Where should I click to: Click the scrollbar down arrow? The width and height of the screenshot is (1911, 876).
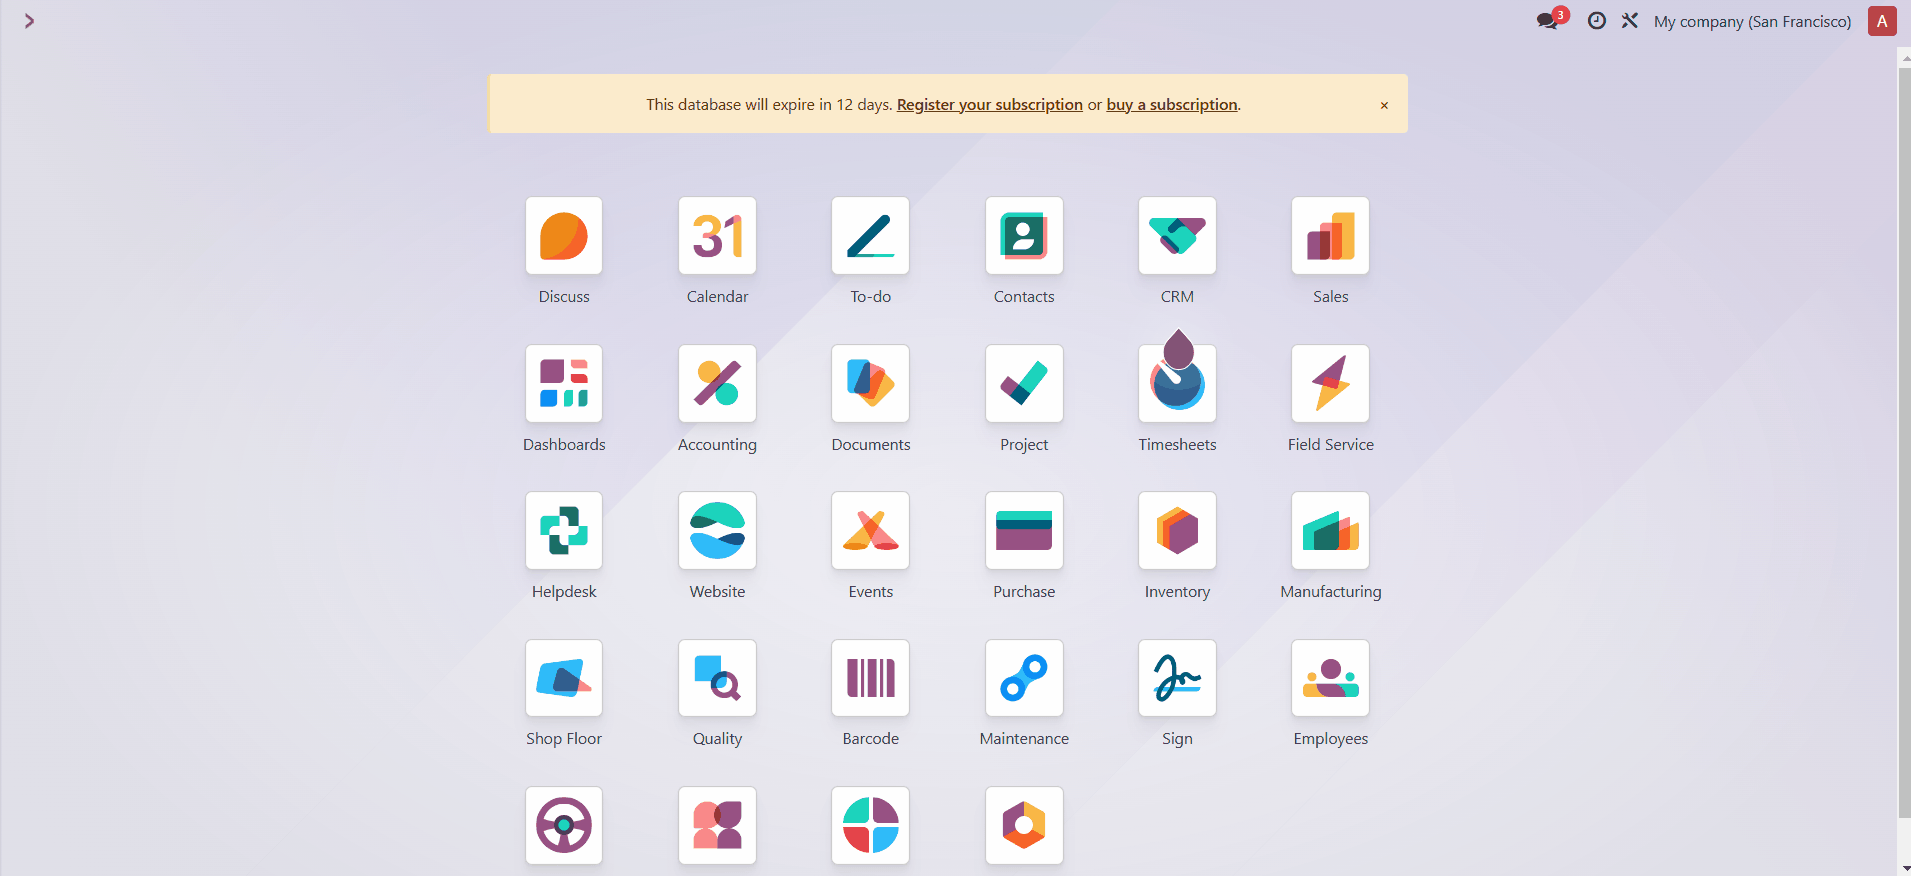tap(1905, 869)
